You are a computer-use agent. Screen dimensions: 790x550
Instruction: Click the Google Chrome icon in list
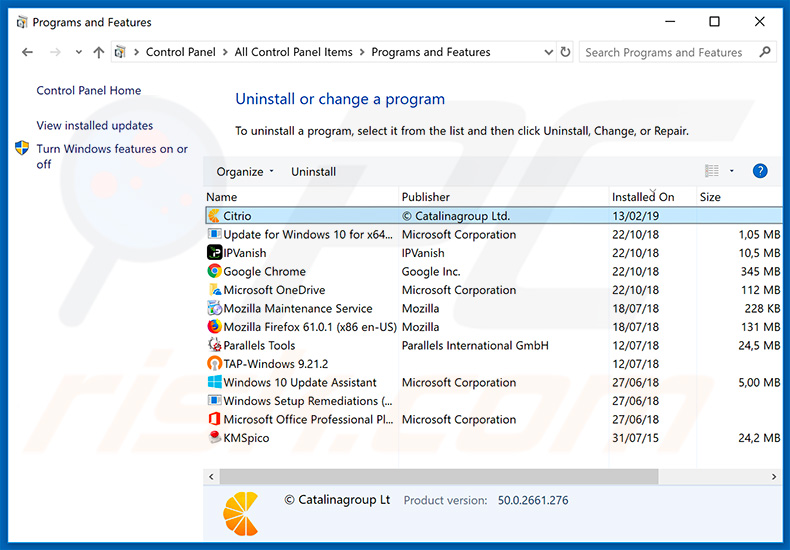click(x=214, y=271)
